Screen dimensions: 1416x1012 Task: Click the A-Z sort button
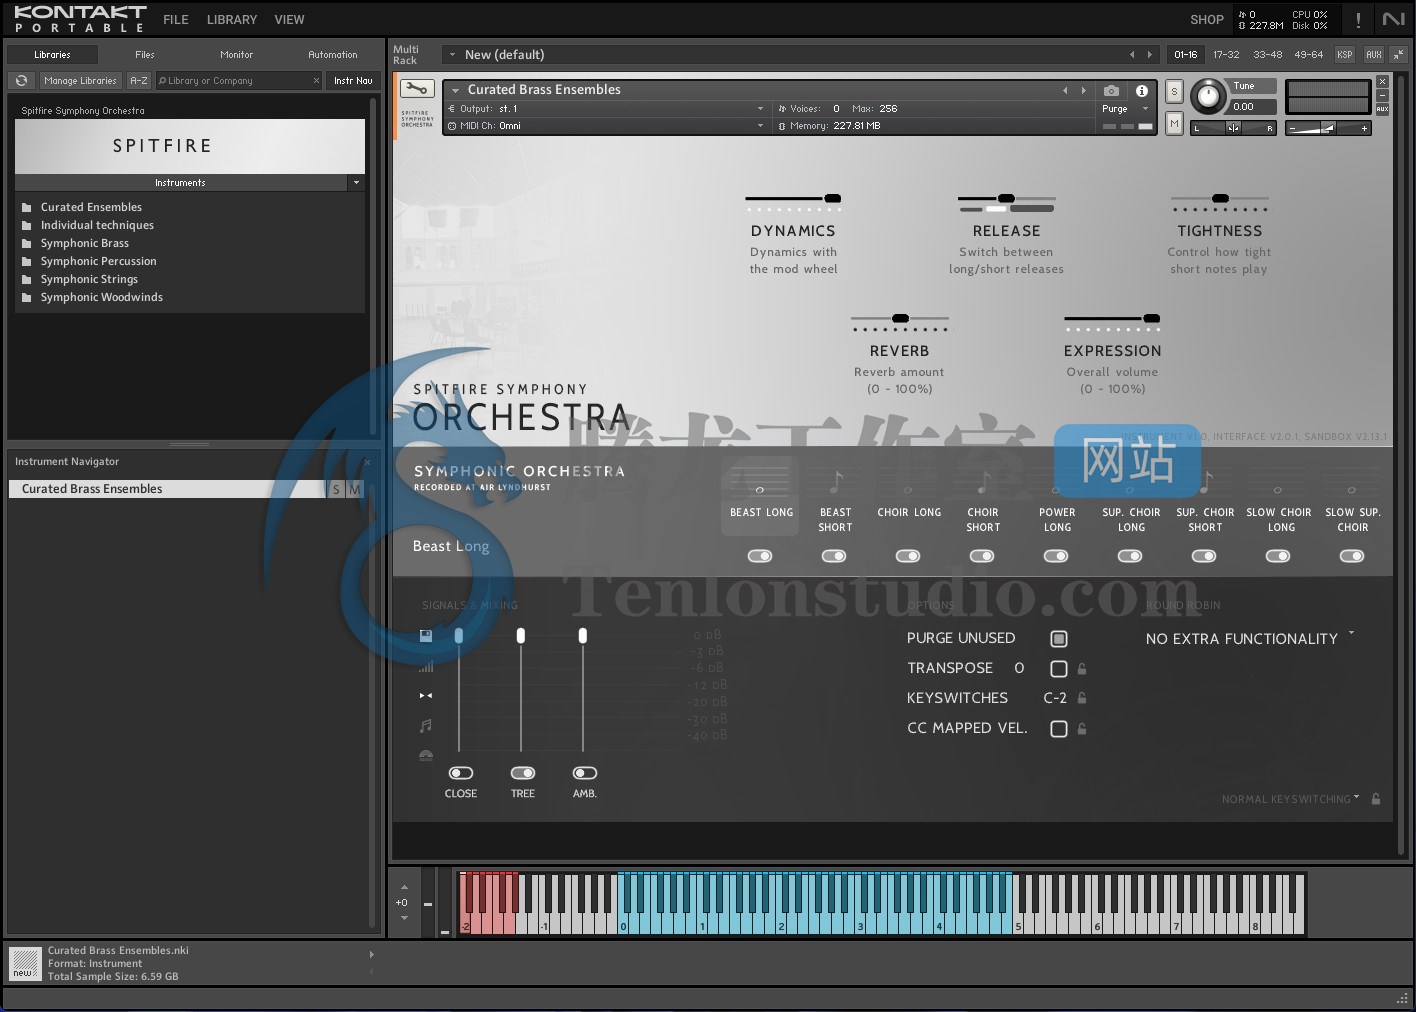(139, 81)
